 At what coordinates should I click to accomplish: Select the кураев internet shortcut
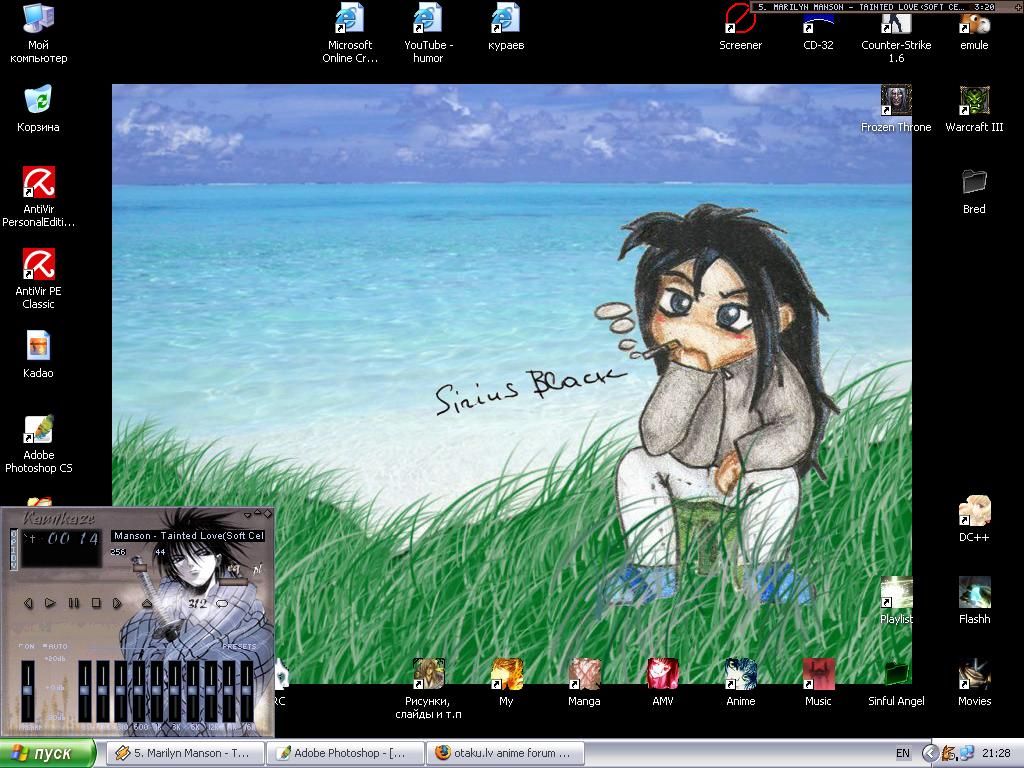coord(506,27)
